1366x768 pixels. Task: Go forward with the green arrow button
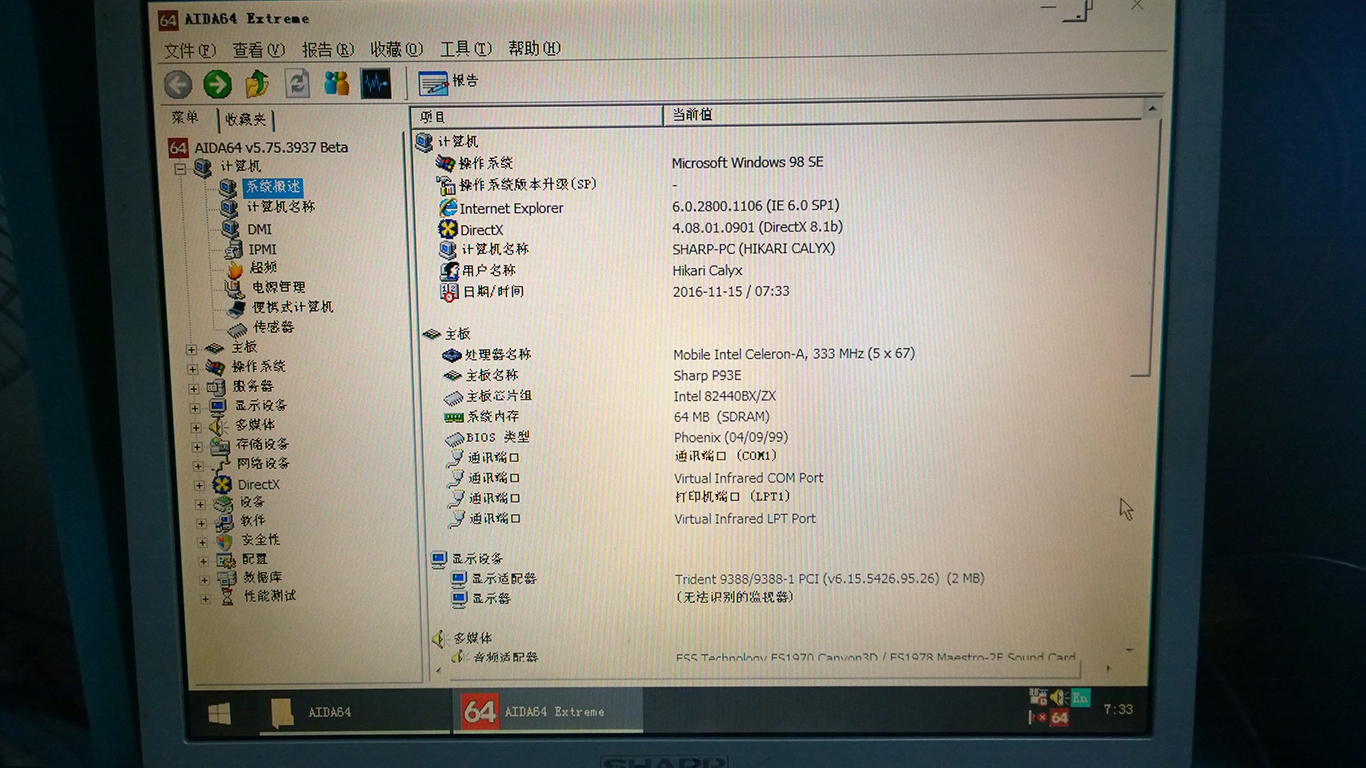tap(217, 84)
